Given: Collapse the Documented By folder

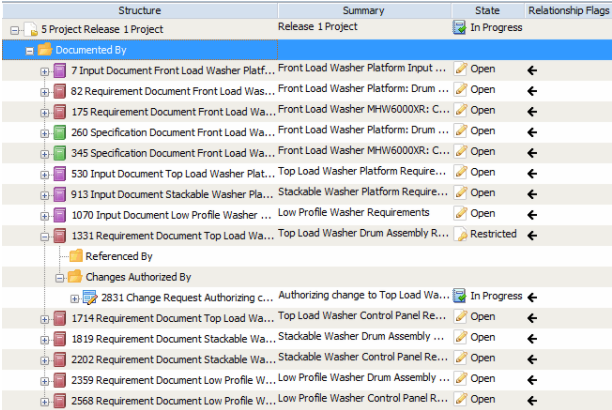Looking at the screenshot, I should (29, 51).
